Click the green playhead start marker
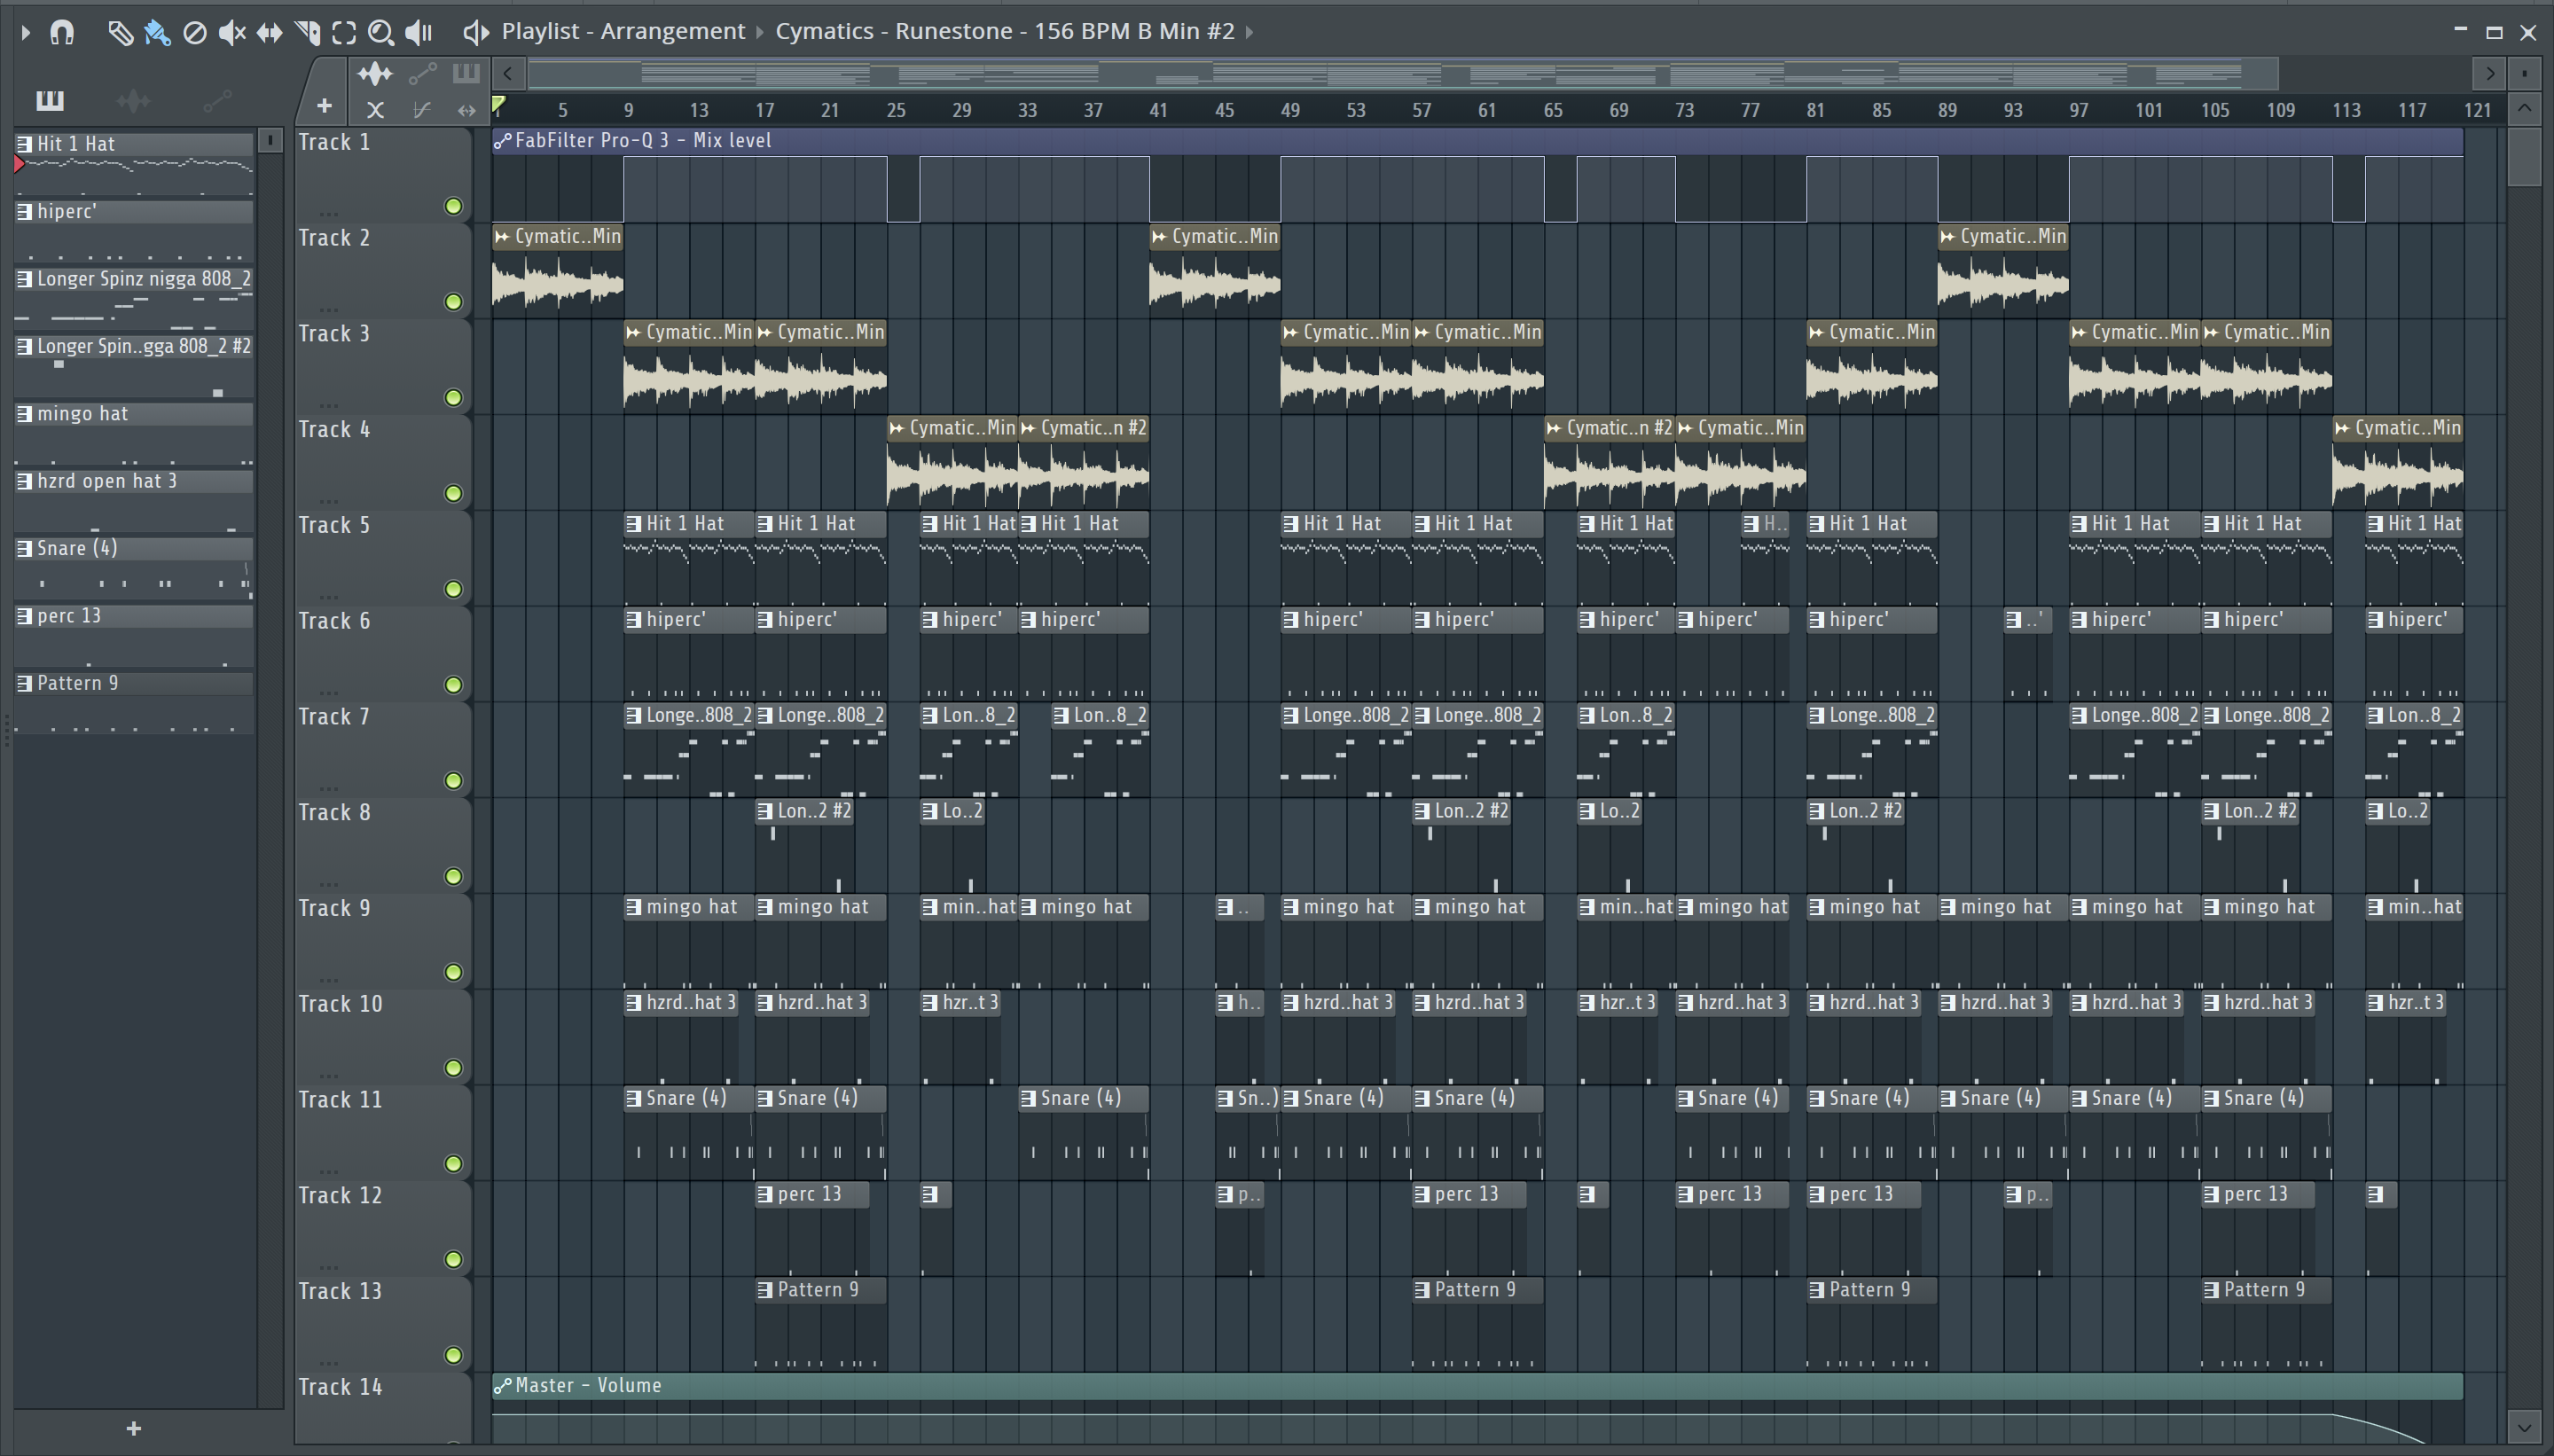Image resolution: width=2554 pixels, height=1456 pixels. point(499,104)
